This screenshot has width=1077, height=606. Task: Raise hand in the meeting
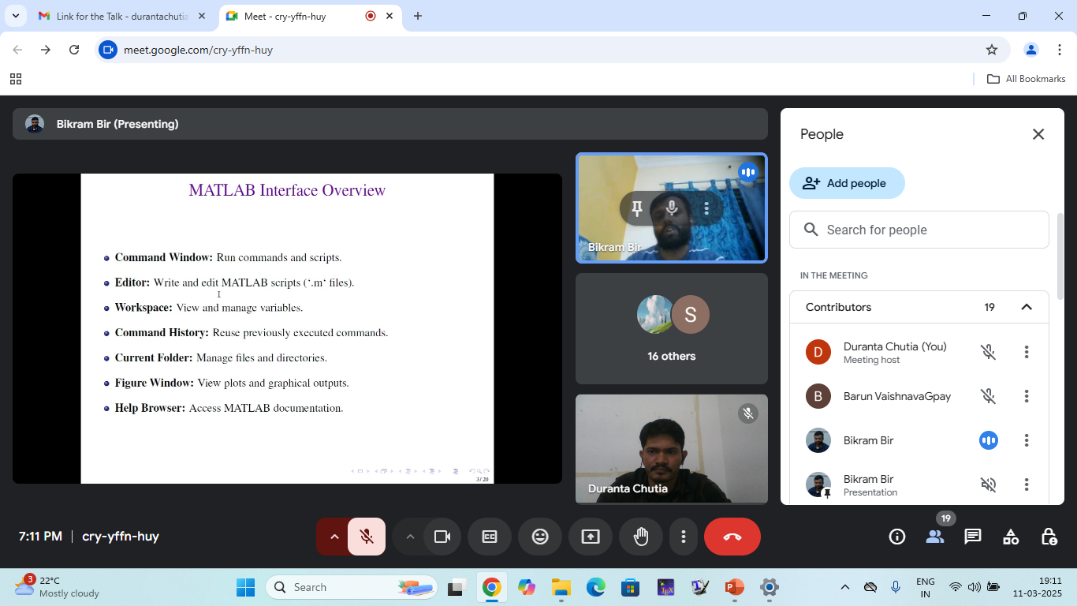click(641, 537)
